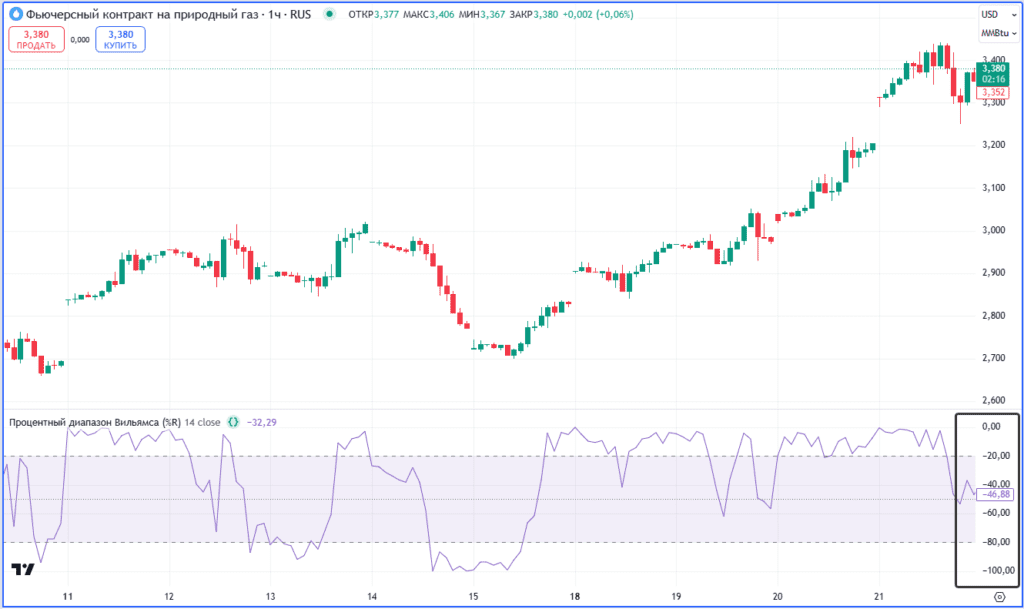Click date label 12 on the time axis

tap(169, 597)
